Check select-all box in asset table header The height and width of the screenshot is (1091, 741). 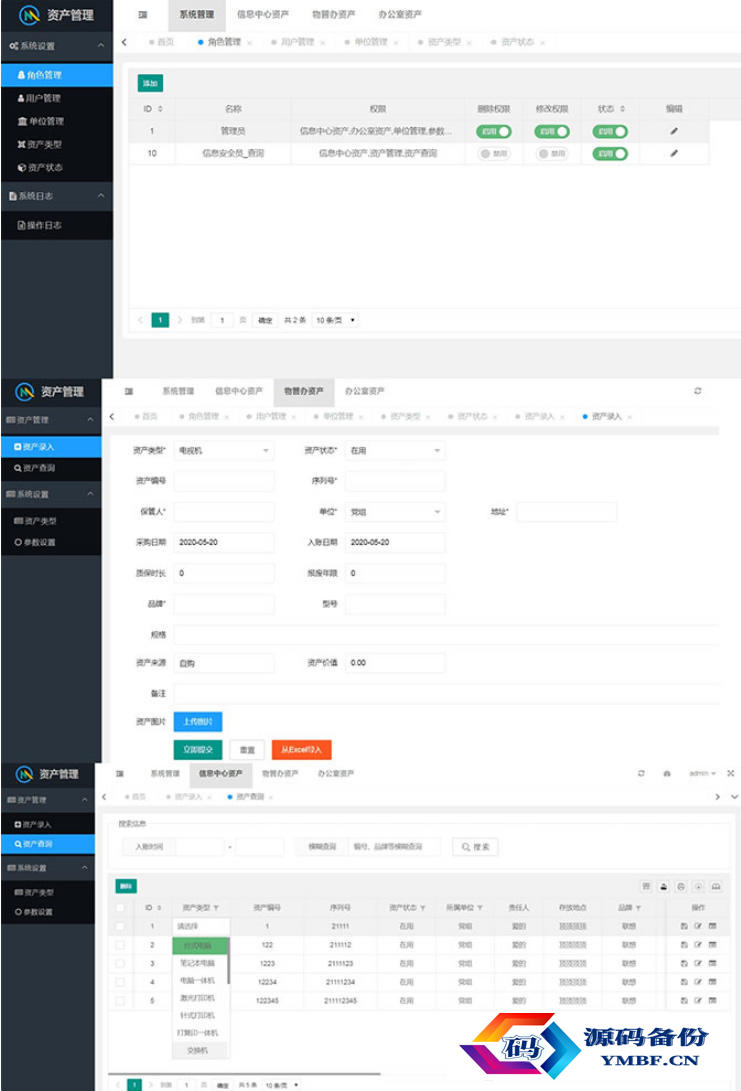(x=120, y=908)
